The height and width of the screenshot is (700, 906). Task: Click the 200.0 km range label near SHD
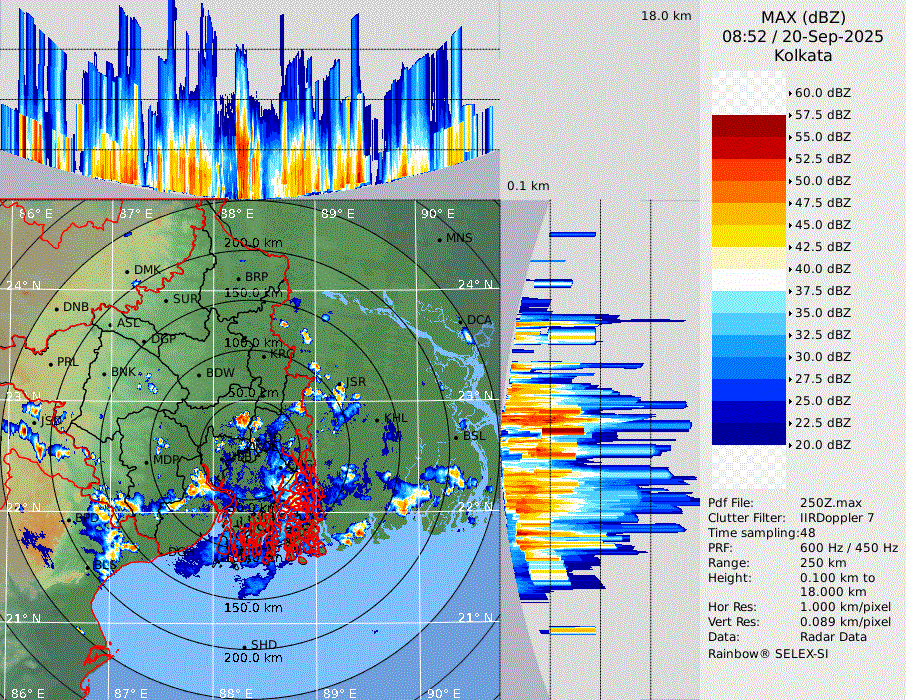[251, 658]
